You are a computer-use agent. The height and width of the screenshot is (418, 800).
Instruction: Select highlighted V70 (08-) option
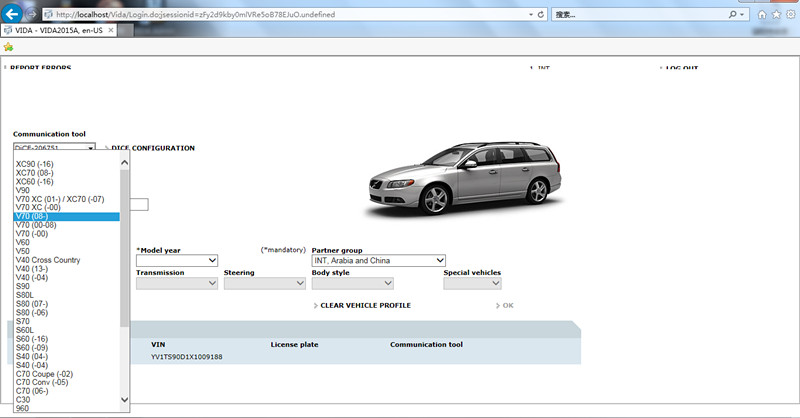coord(67,216)
